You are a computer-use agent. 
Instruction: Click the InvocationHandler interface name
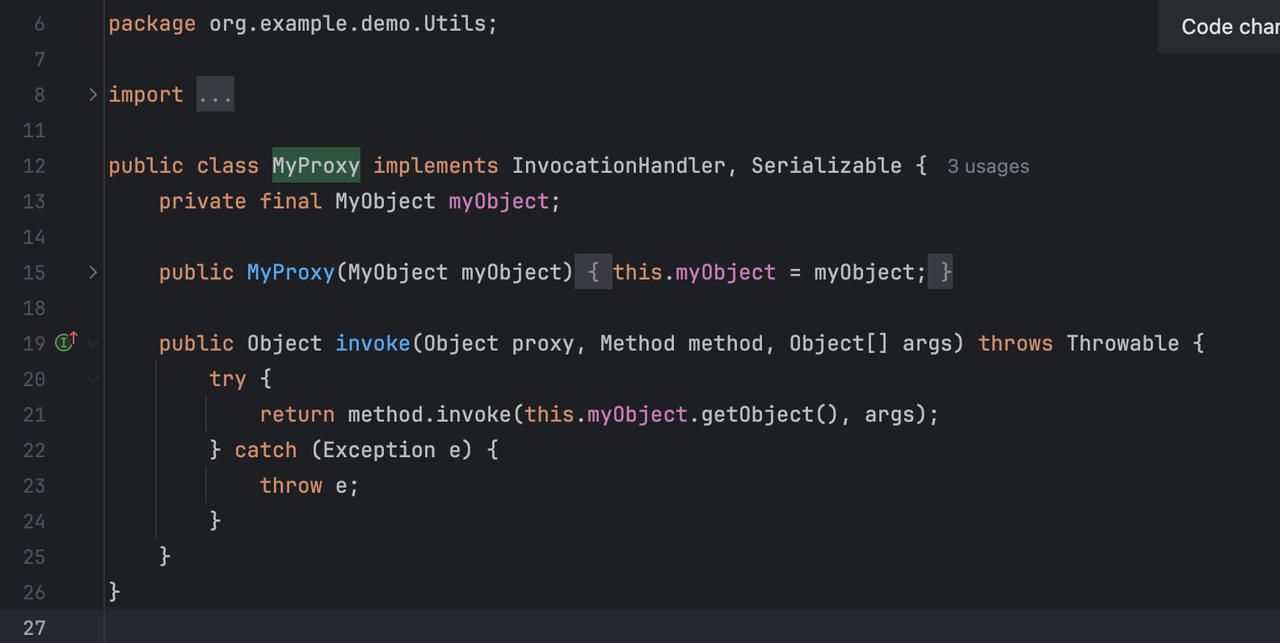pos(618,166)
